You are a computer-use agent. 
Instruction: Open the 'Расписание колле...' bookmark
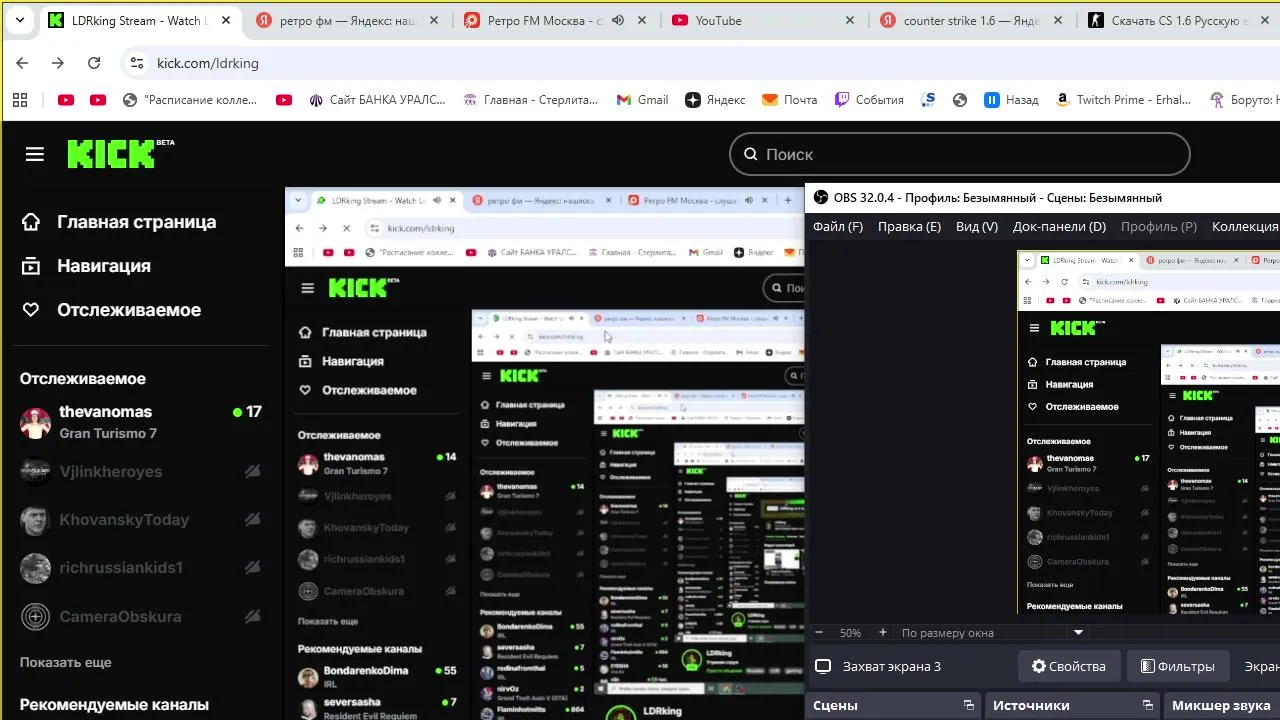(190, 100)
